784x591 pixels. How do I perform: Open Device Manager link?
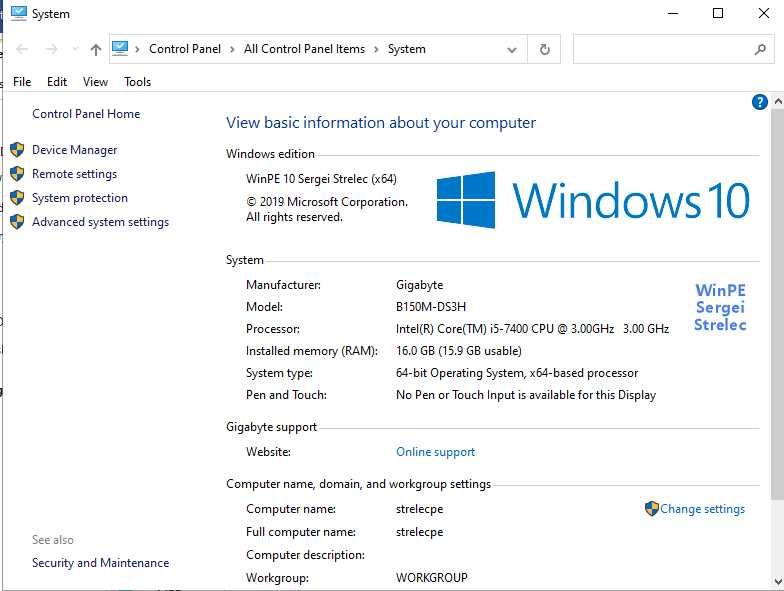(74, 150)
